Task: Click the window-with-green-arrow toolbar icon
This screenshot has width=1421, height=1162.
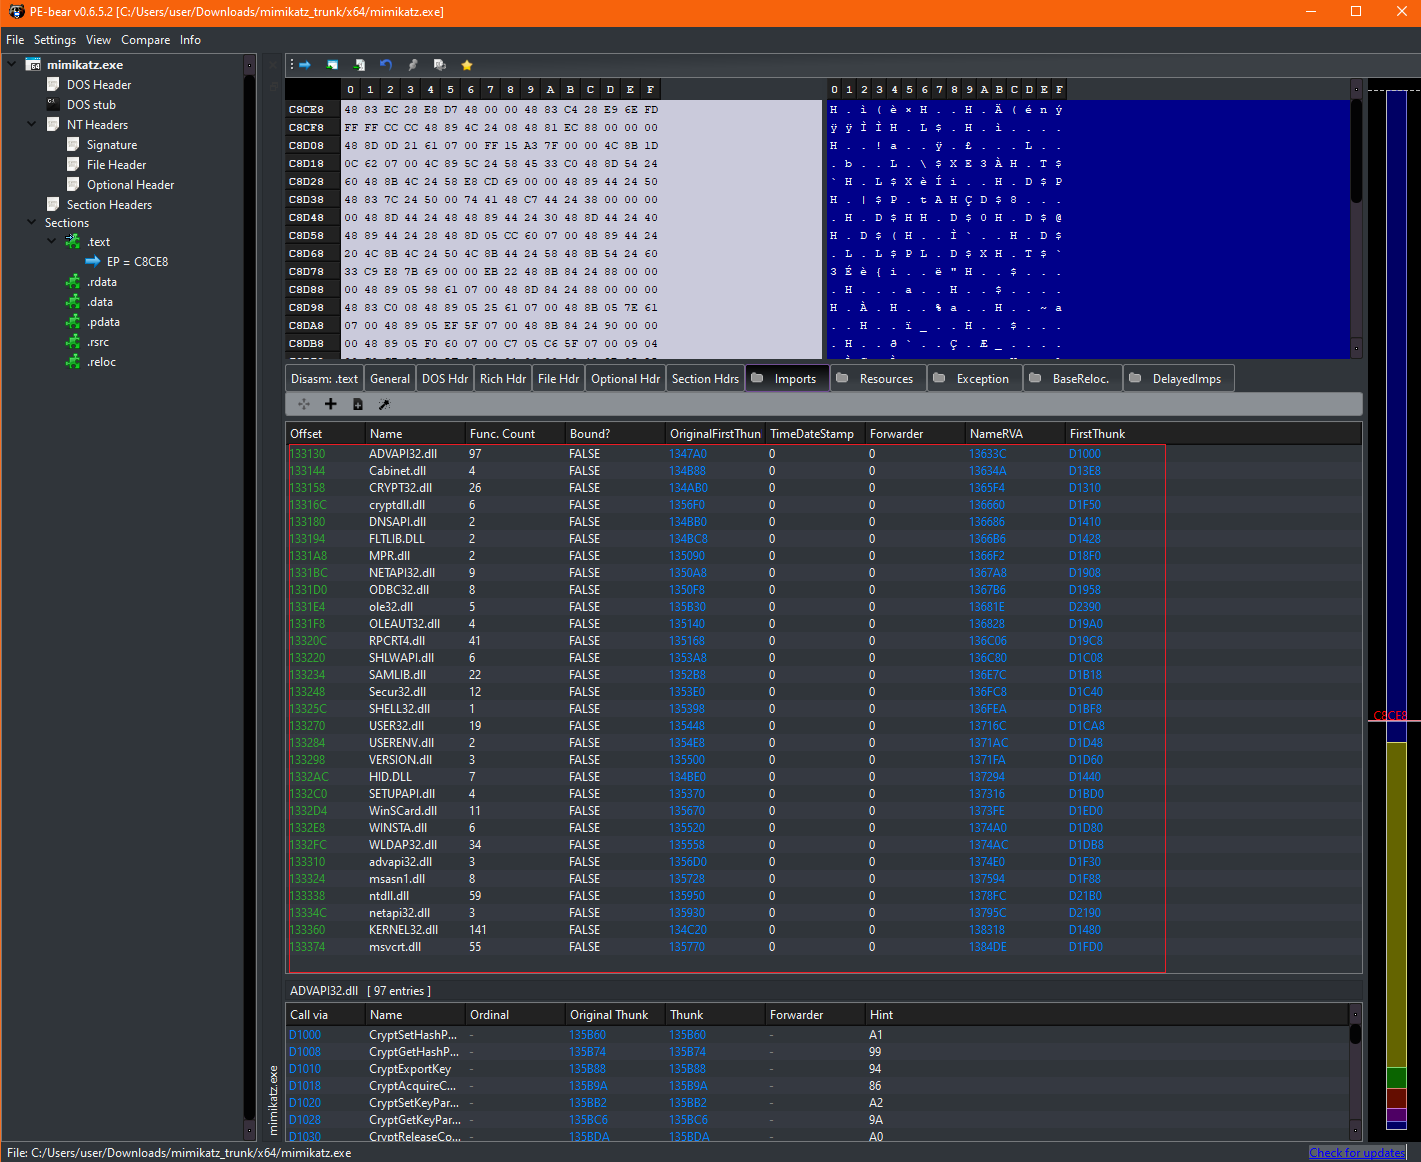Action: [332, 65]
